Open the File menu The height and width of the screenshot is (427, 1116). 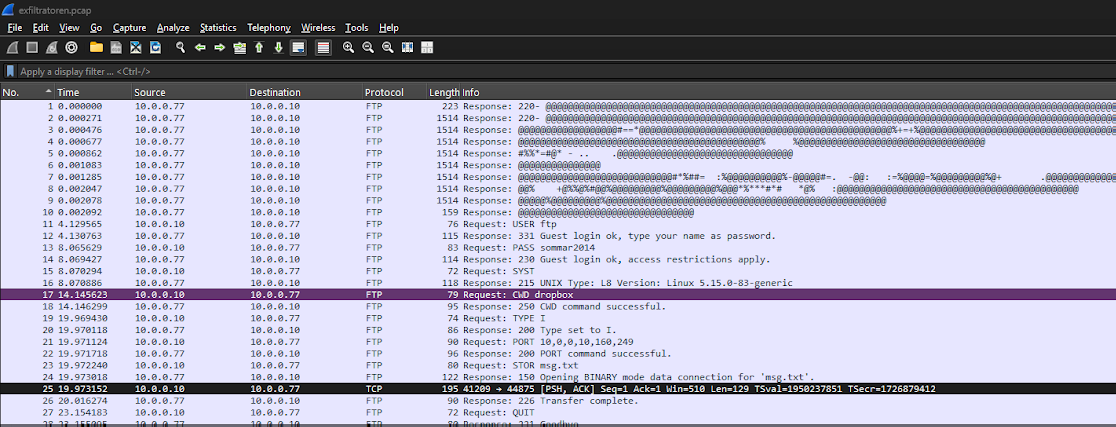click(x=15, y=28)
